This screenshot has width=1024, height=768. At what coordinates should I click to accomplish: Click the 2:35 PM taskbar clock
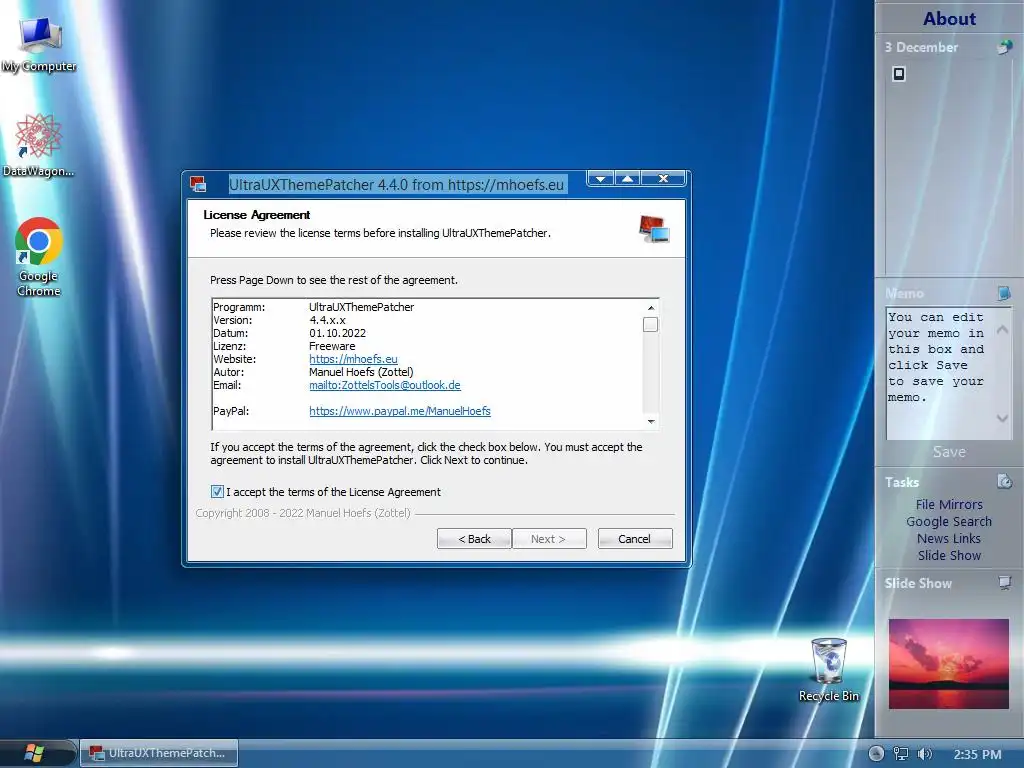(977, 754)
